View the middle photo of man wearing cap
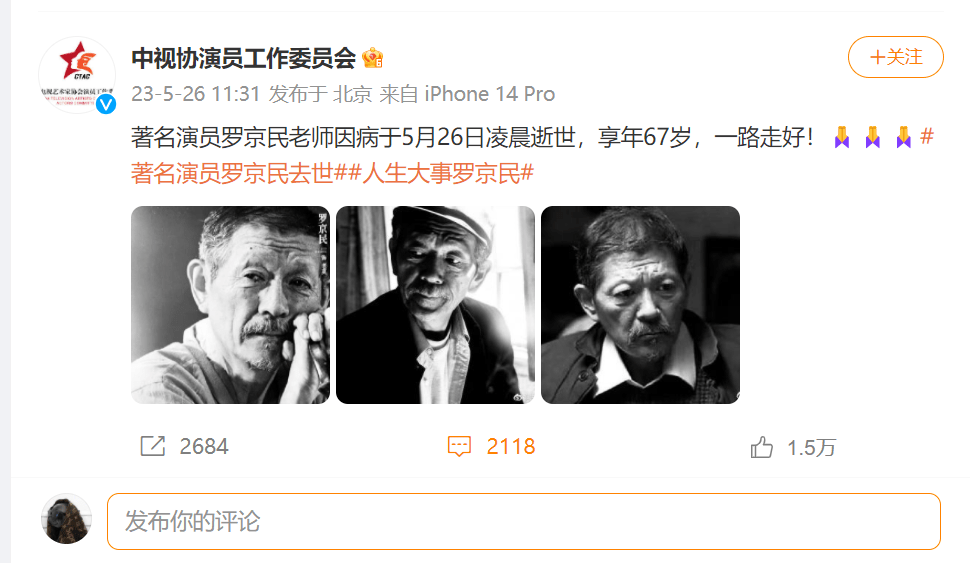The width and height of the screenshot is (970, 563). (x=435, y=305)
